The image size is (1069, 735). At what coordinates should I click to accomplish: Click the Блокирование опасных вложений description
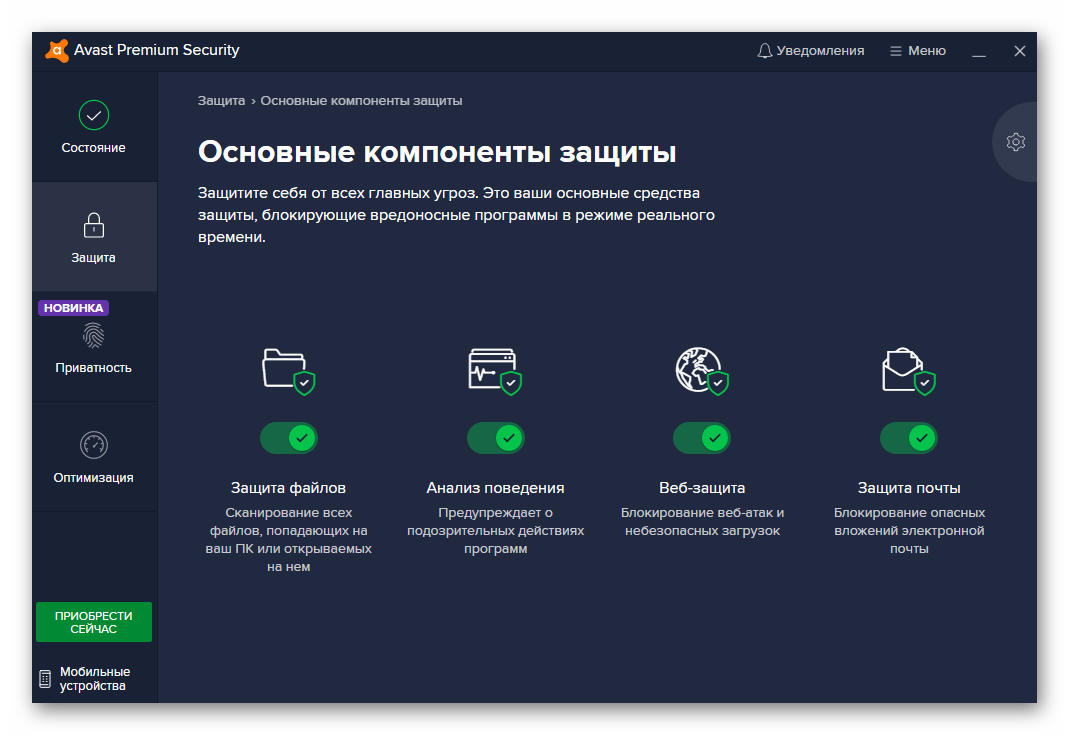tap(909, 530)
